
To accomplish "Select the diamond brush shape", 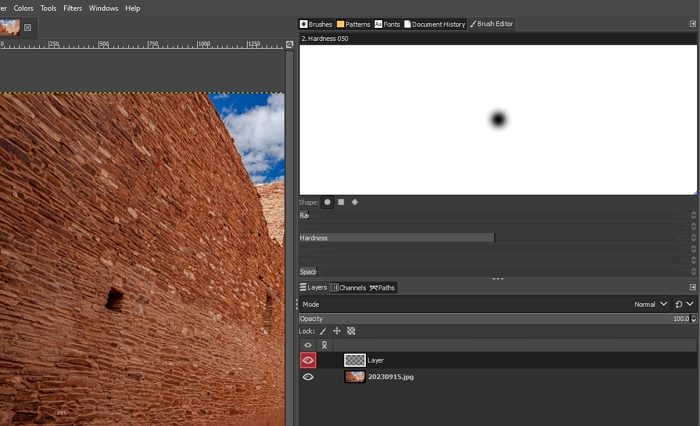I will pos(354,202).
